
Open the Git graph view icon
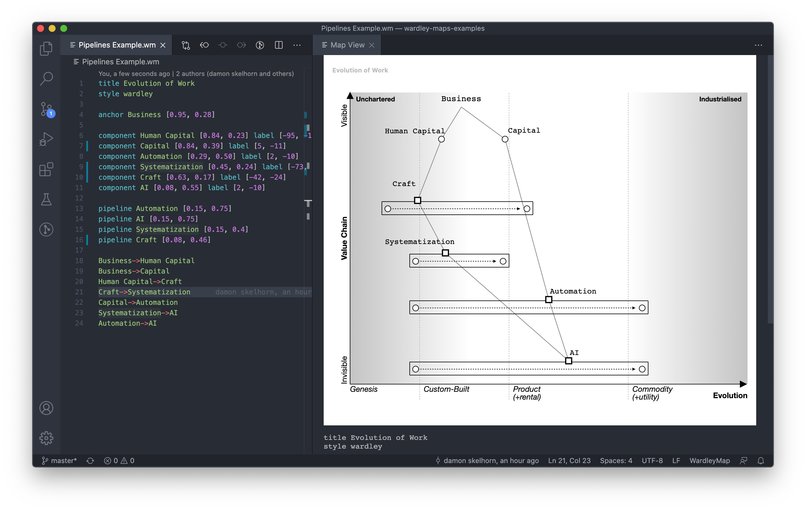point(46,229)
